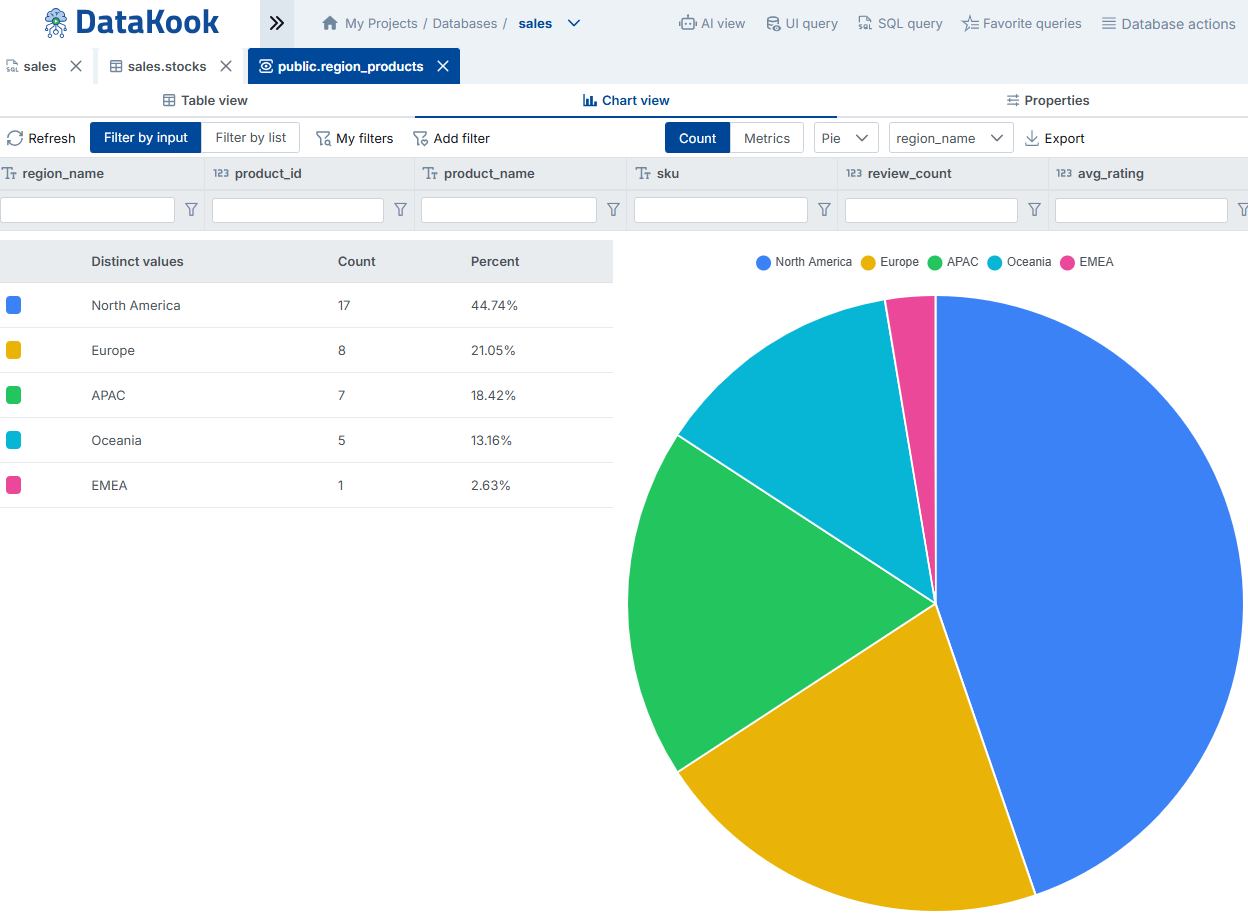Switch to the Table view tab
This screenshot has width=1248, height=917.
pos(206,100)
